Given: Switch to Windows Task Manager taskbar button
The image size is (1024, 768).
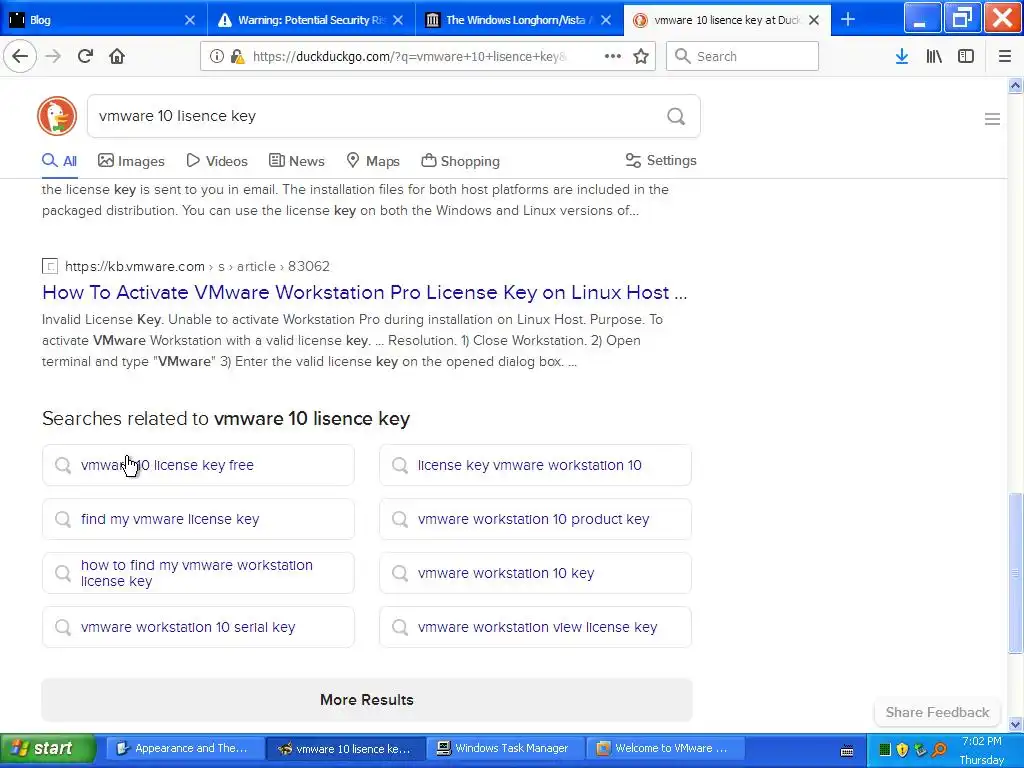Looking at the screenshot, I should click(x=504, y=748).
